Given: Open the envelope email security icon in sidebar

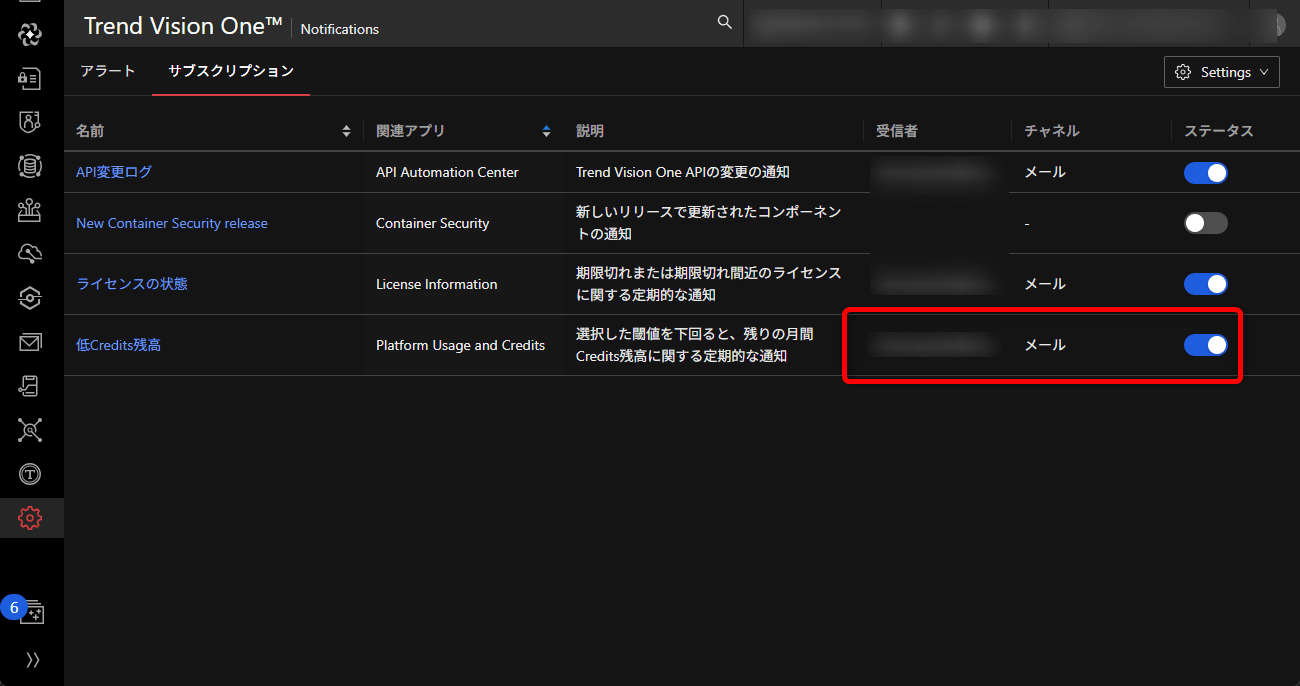Looking at the screenshot, I should pos(30,342).
